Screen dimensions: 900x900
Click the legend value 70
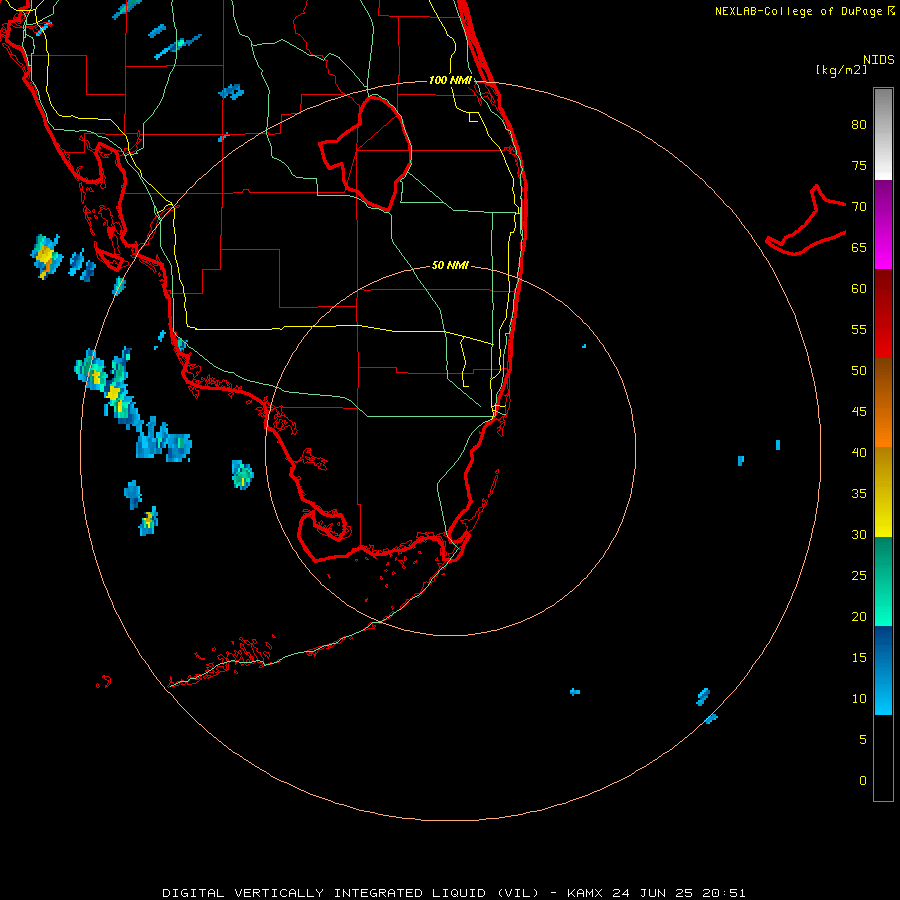click(859, 207)
